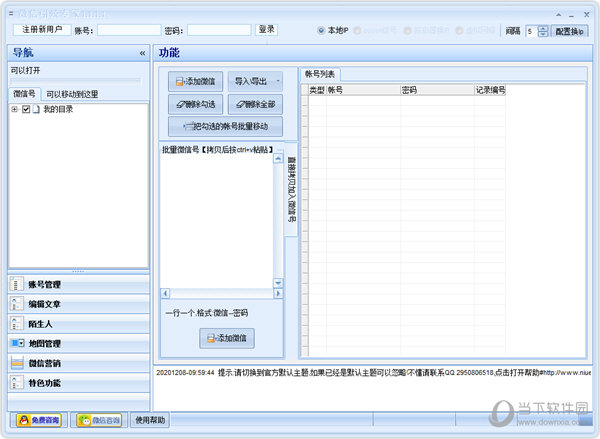Click the 密码 column header
The image size is (600, 439).
(x=437, y=90)
